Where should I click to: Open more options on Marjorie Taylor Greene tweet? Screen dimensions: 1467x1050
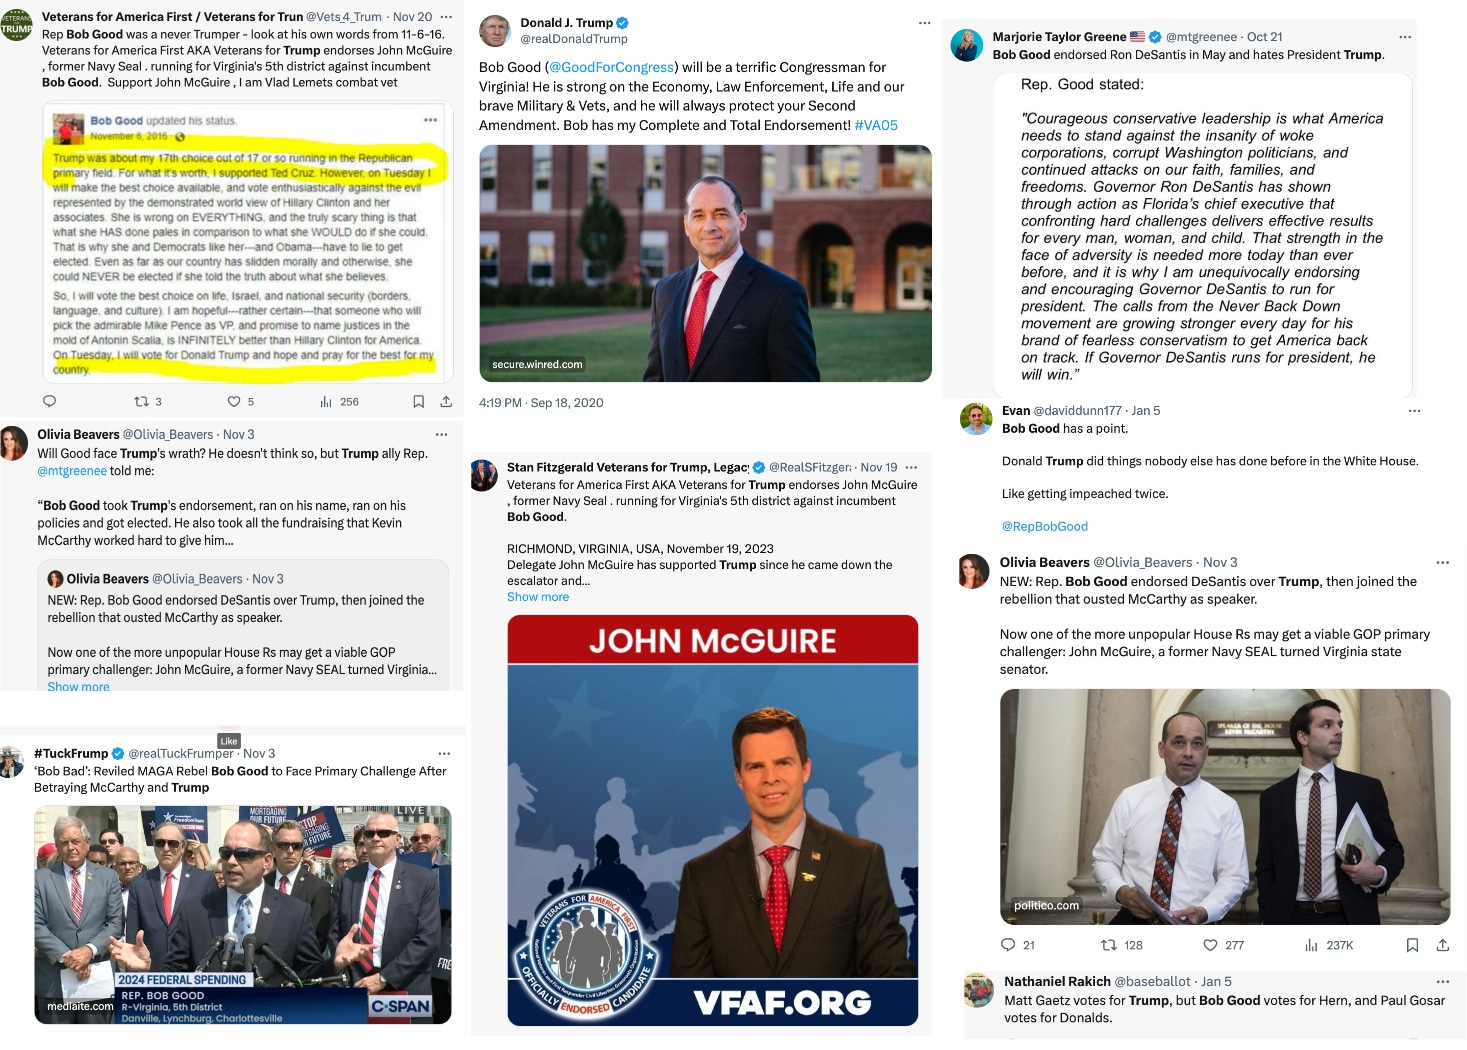[1405, 37]
